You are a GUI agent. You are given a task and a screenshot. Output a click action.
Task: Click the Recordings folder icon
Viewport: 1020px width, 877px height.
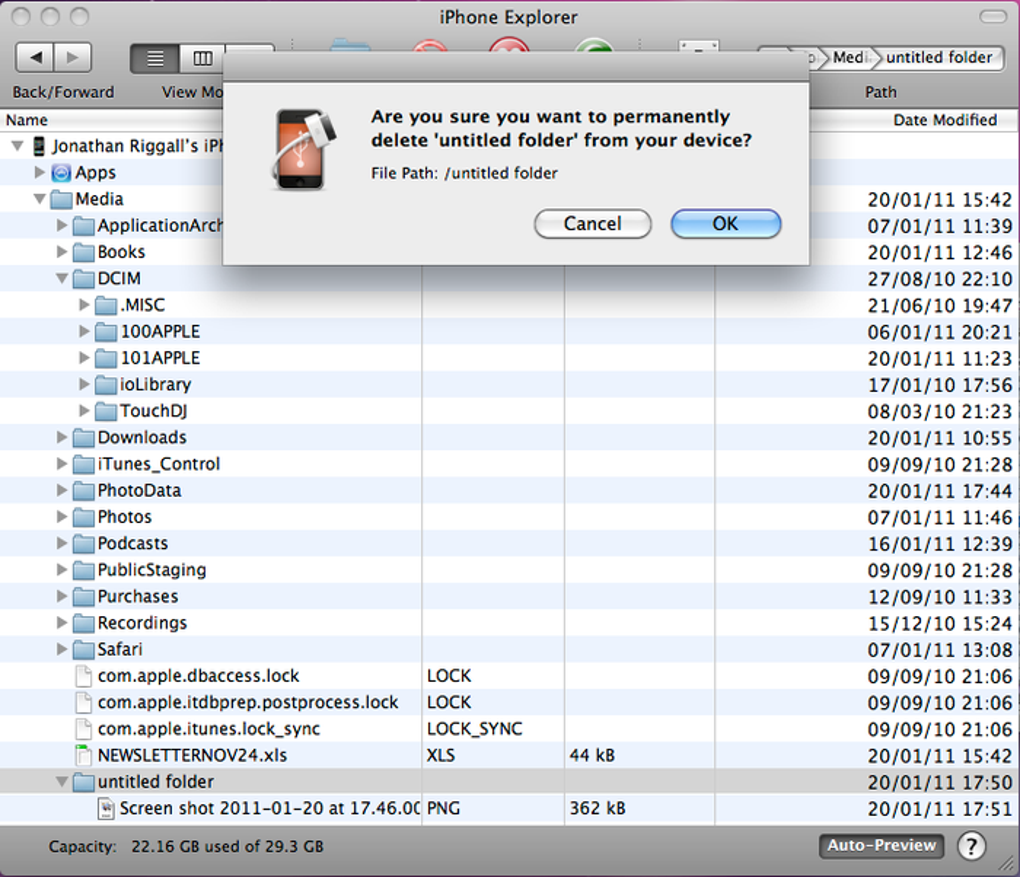83,623
